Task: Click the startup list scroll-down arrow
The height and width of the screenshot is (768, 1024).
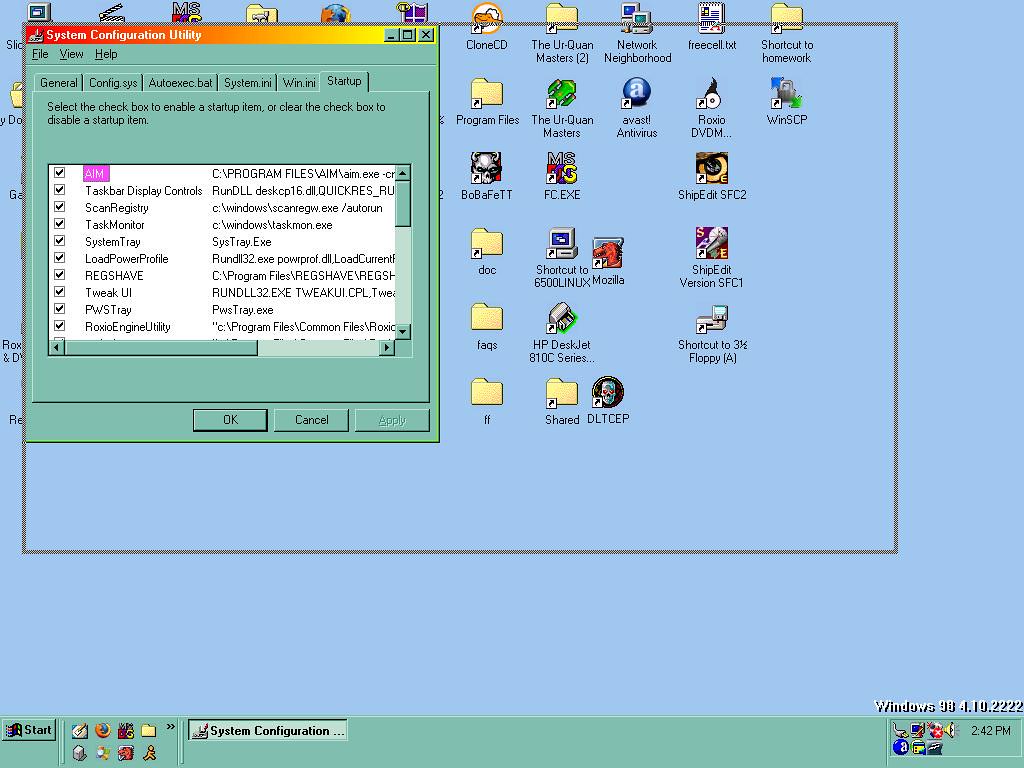Action: tap(403, 332)
